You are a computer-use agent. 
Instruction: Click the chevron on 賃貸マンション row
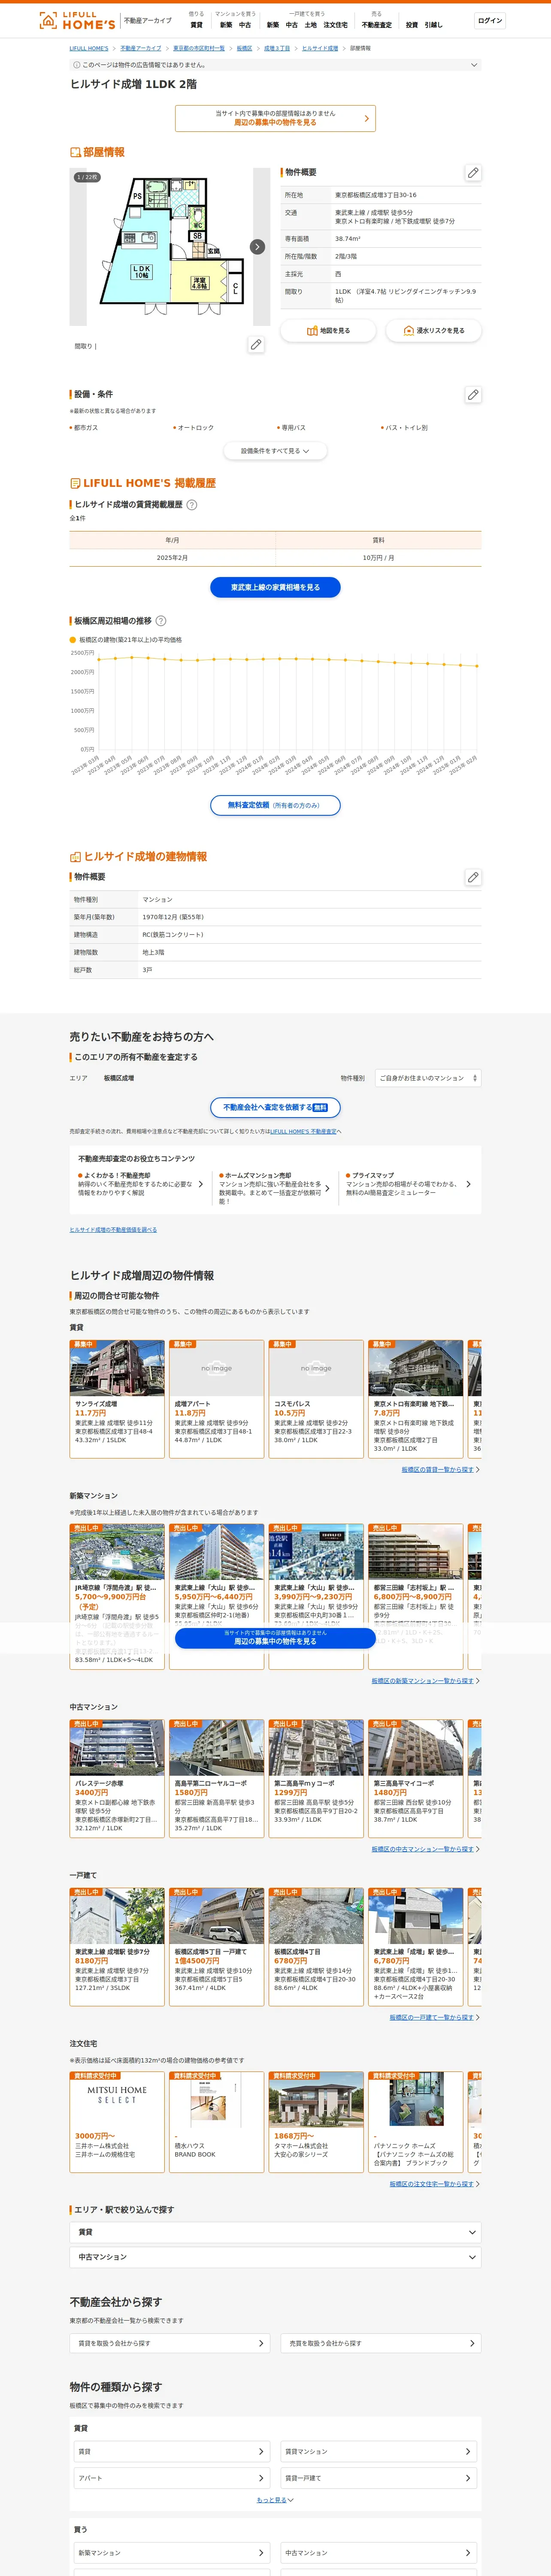[x=468, y=2451]
